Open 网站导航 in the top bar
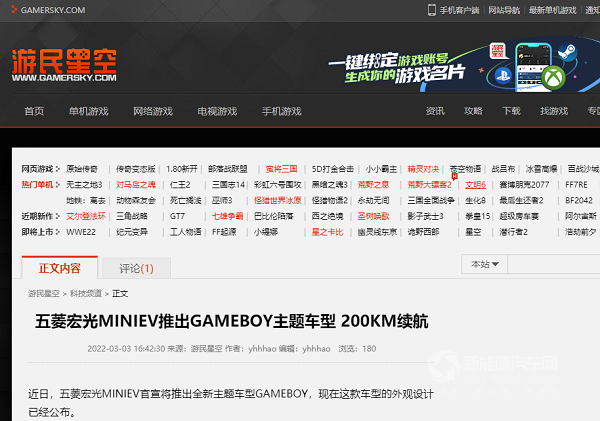 pyautogui.click(x=504, y=10)
